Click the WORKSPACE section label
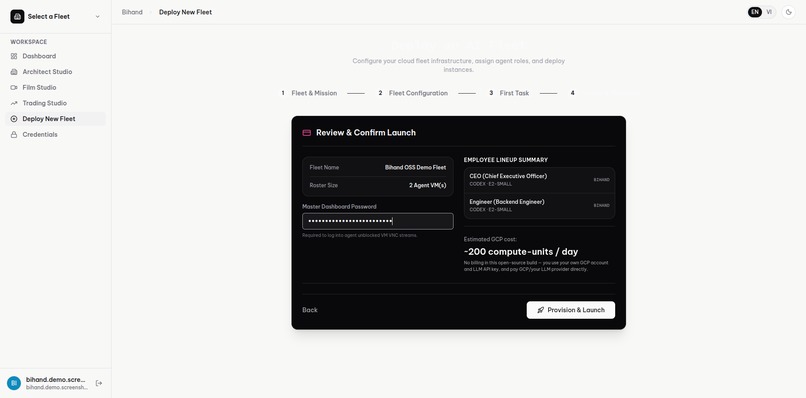806x398 pixels. [29, 42]
